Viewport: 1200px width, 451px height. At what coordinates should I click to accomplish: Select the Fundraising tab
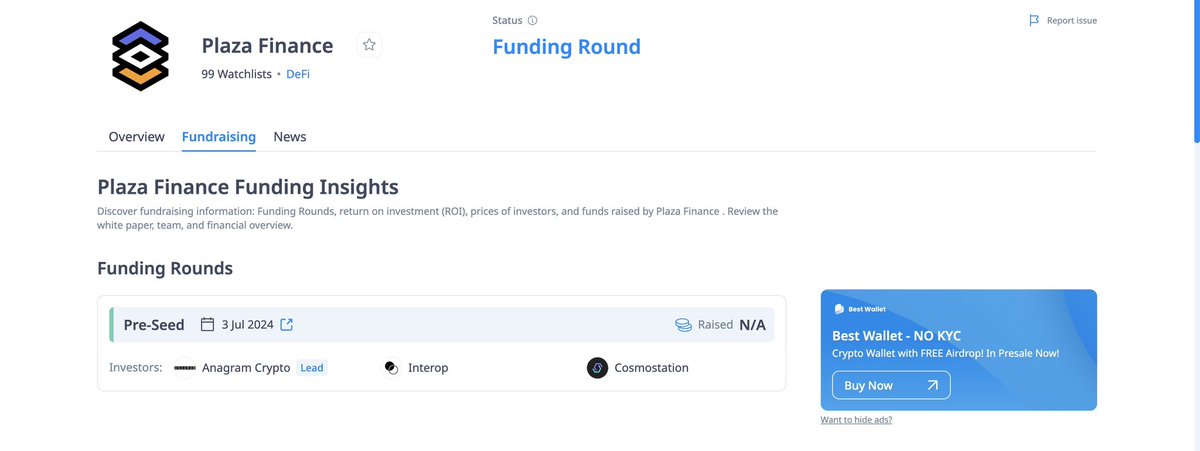219,136
